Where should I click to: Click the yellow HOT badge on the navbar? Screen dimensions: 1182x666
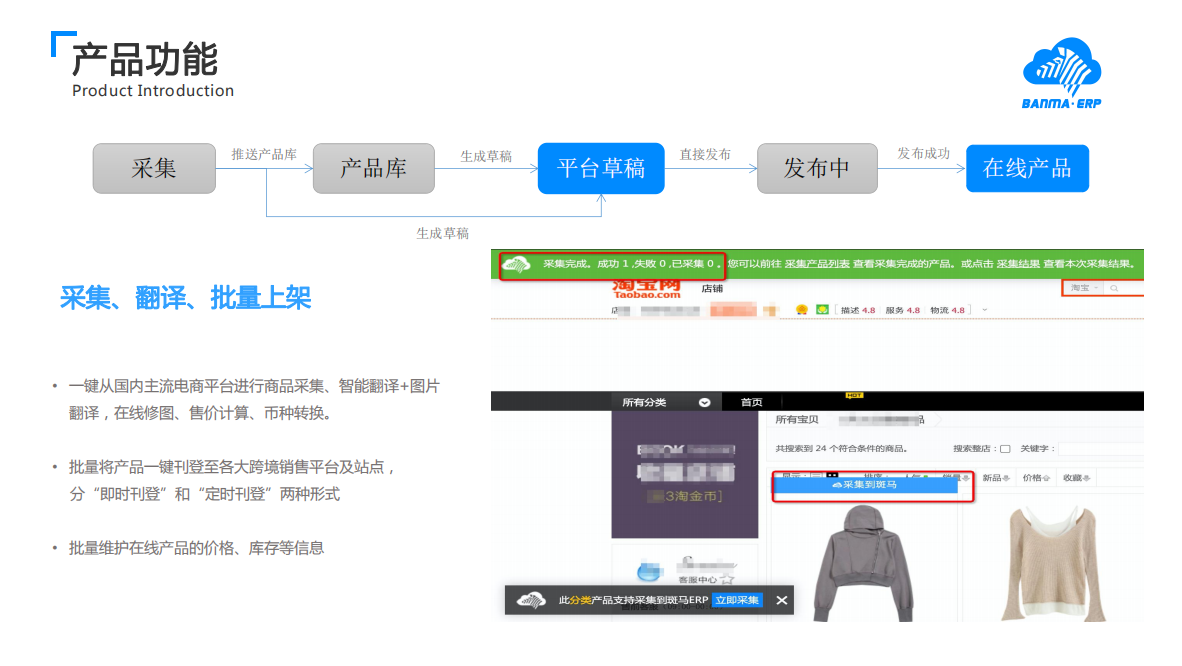pyautogui.click(x=853, y=394)
